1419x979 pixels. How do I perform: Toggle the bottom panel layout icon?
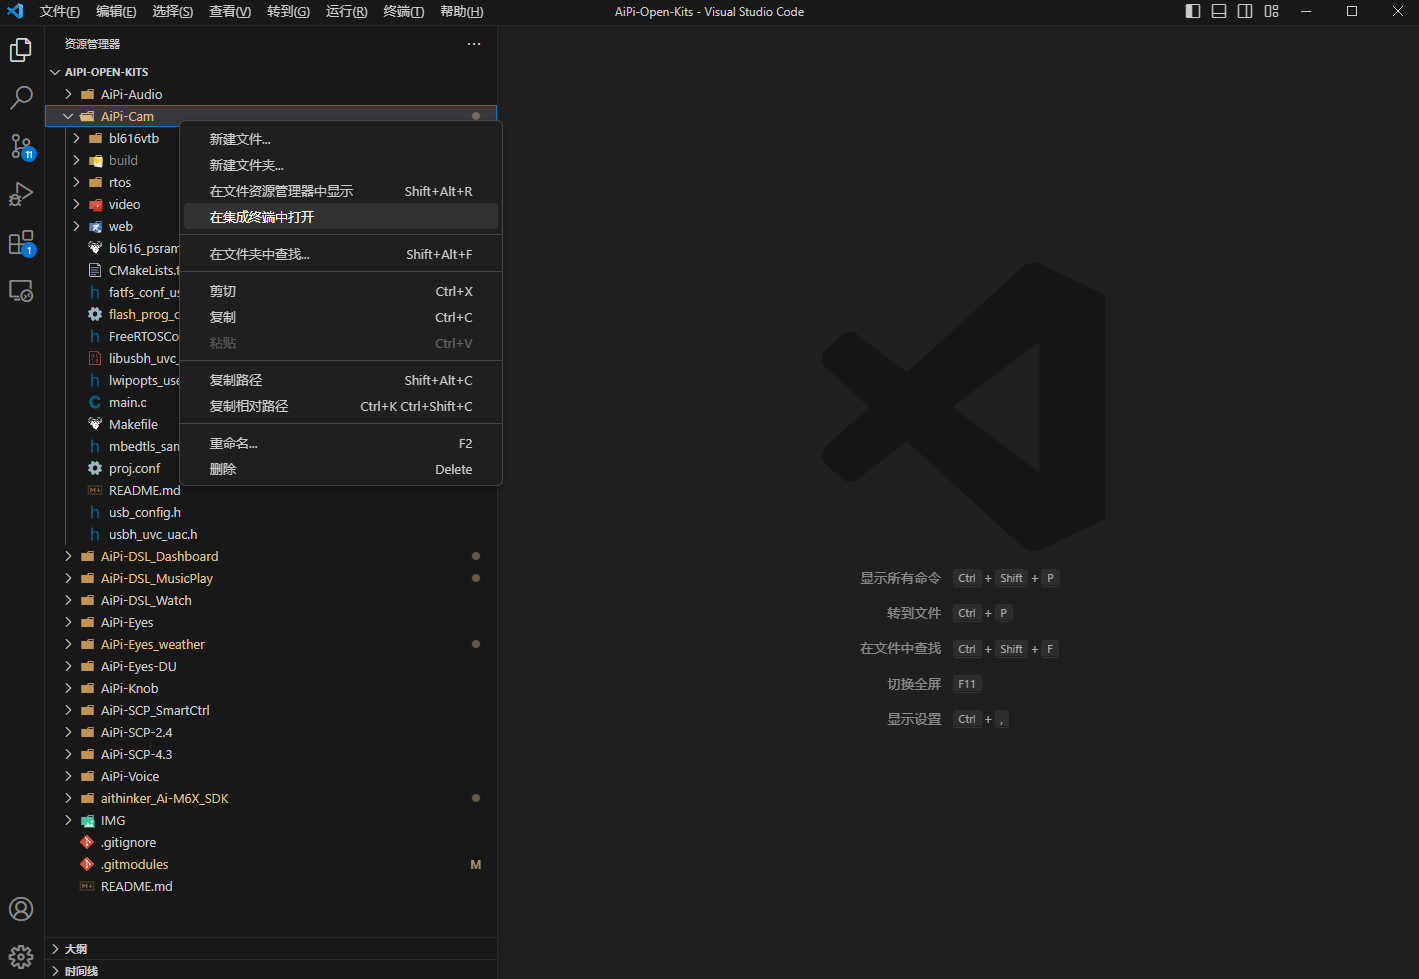tap(1219, 11)
